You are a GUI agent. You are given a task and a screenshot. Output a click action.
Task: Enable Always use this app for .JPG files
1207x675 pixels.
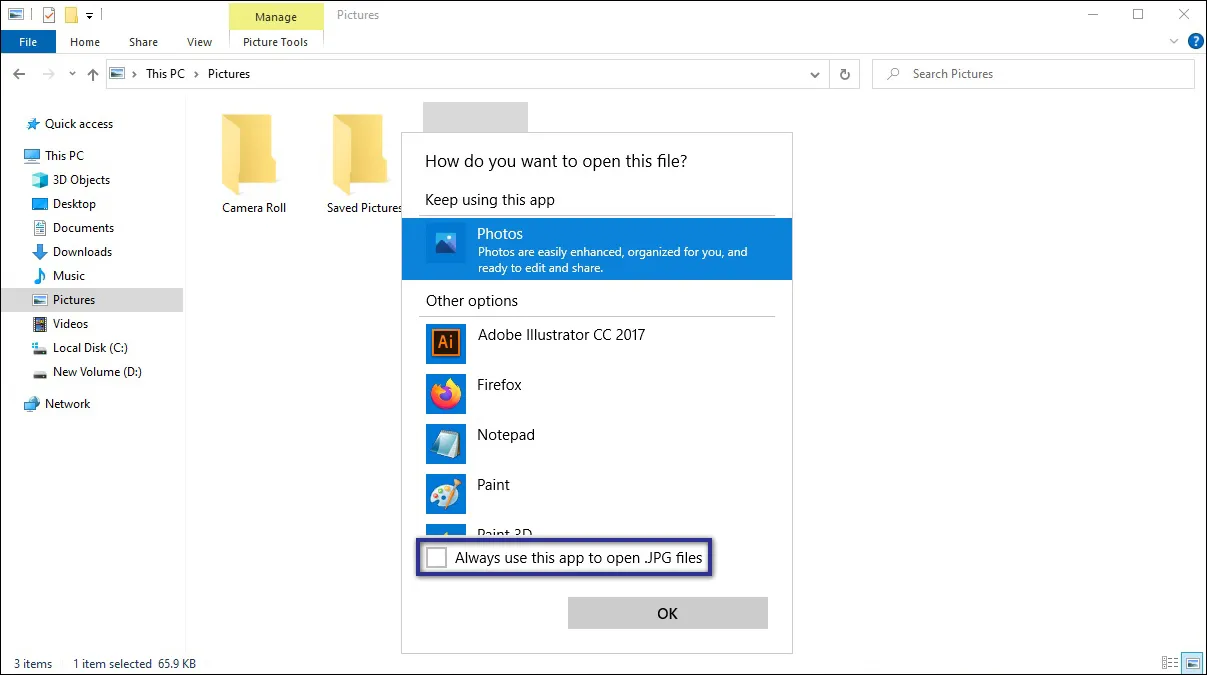pos(436,557)
